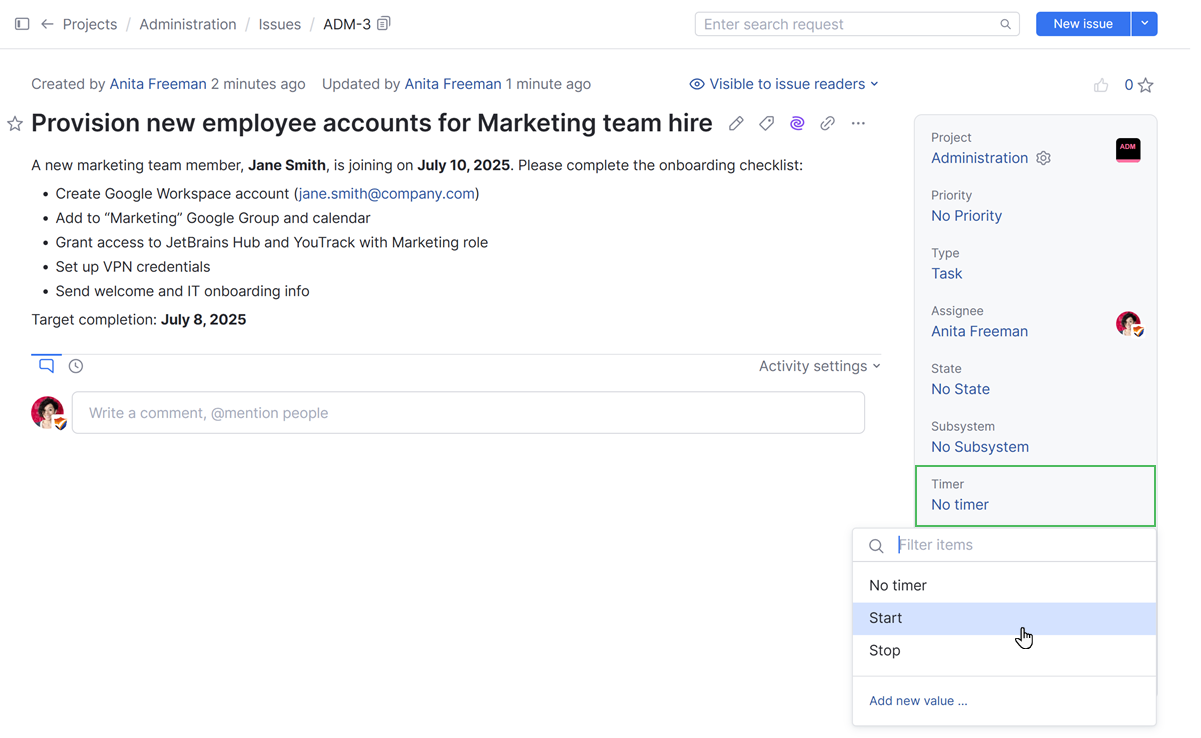Viewport: 1201px width, 738px height.
Task: Click the purple AI spiral icon
Action: coord(797,124)
